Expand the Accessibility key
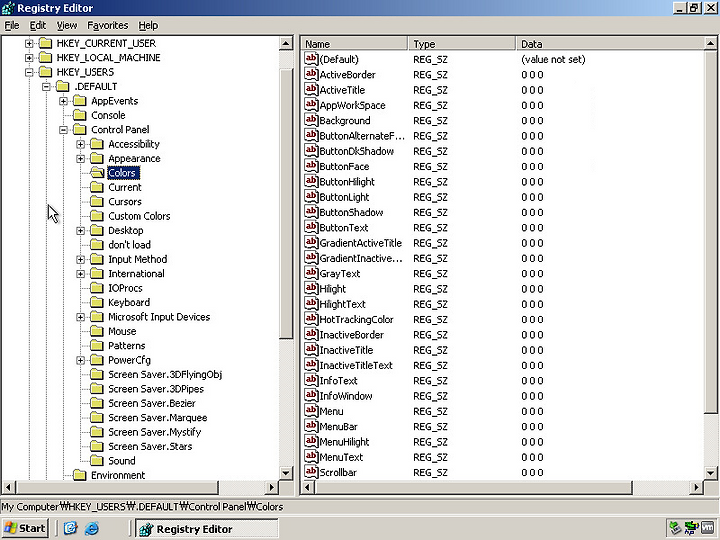Image resolution: width=720 pixels, height=540 pixels. [x=80, y=144]
